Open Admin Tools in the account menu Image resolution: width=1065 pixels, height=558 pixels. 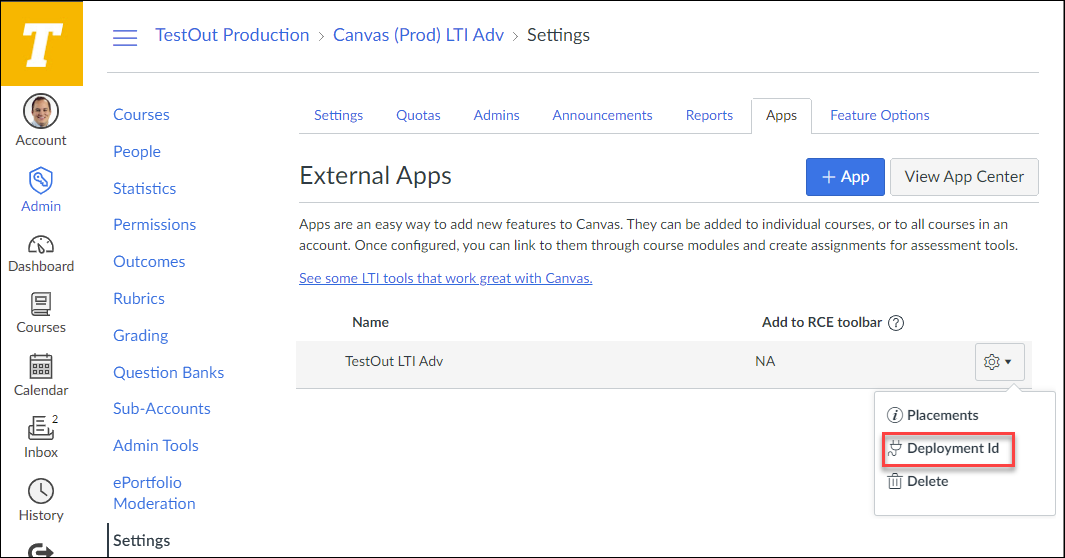point(156,445)
